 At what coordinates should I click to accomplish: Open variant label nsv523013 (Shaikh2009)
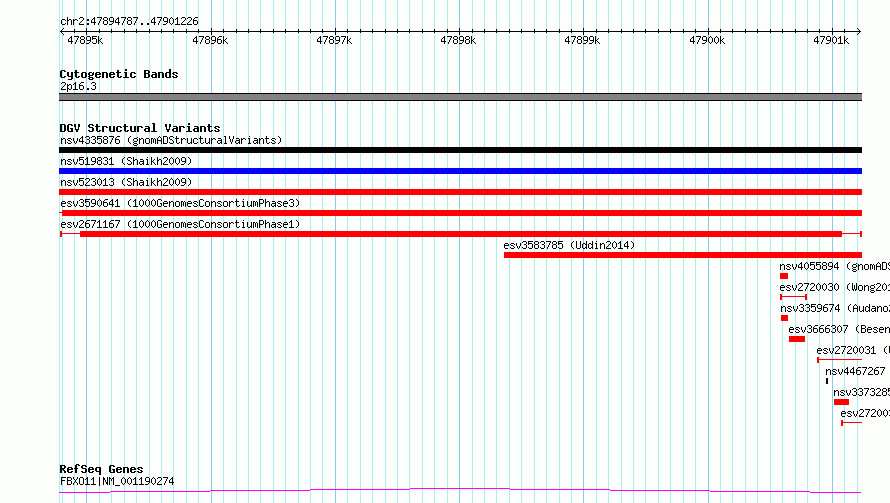pos(126,182)
